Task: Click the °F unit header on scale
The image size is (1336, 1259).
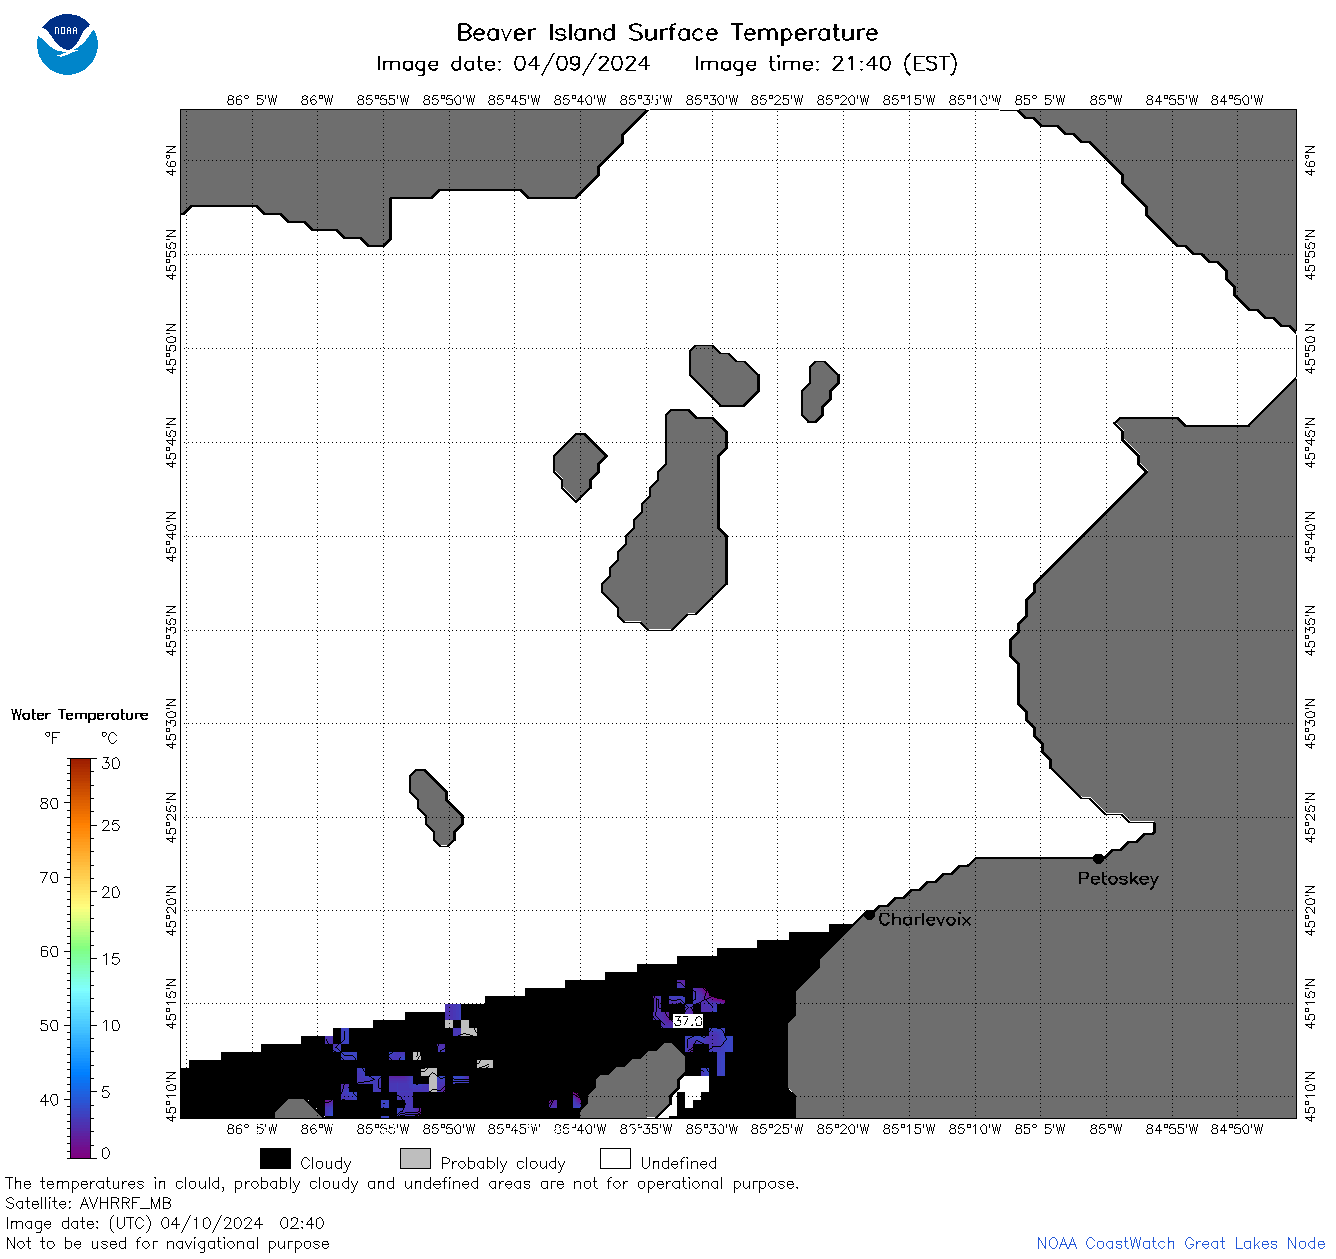Action: [52, 738]
